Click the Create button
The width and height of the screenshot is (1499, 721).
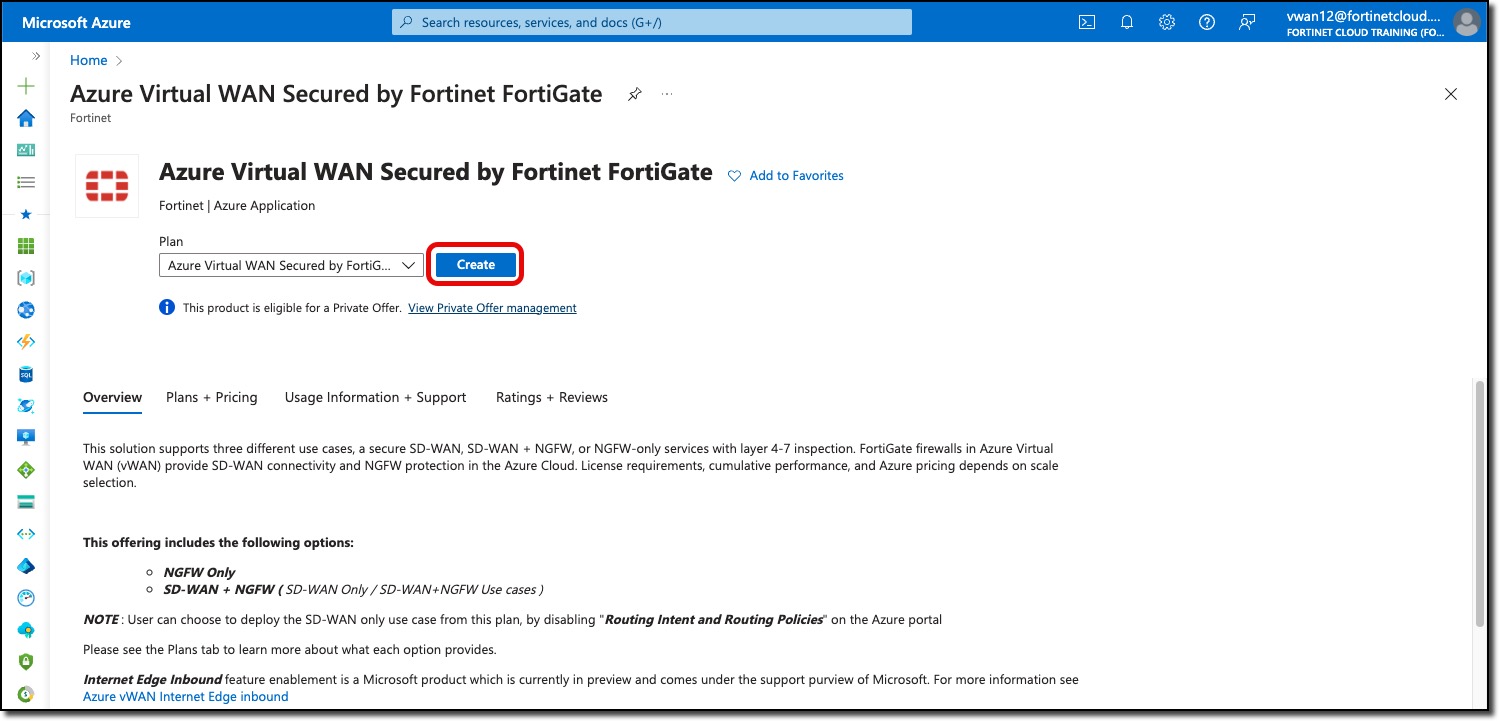476,265
